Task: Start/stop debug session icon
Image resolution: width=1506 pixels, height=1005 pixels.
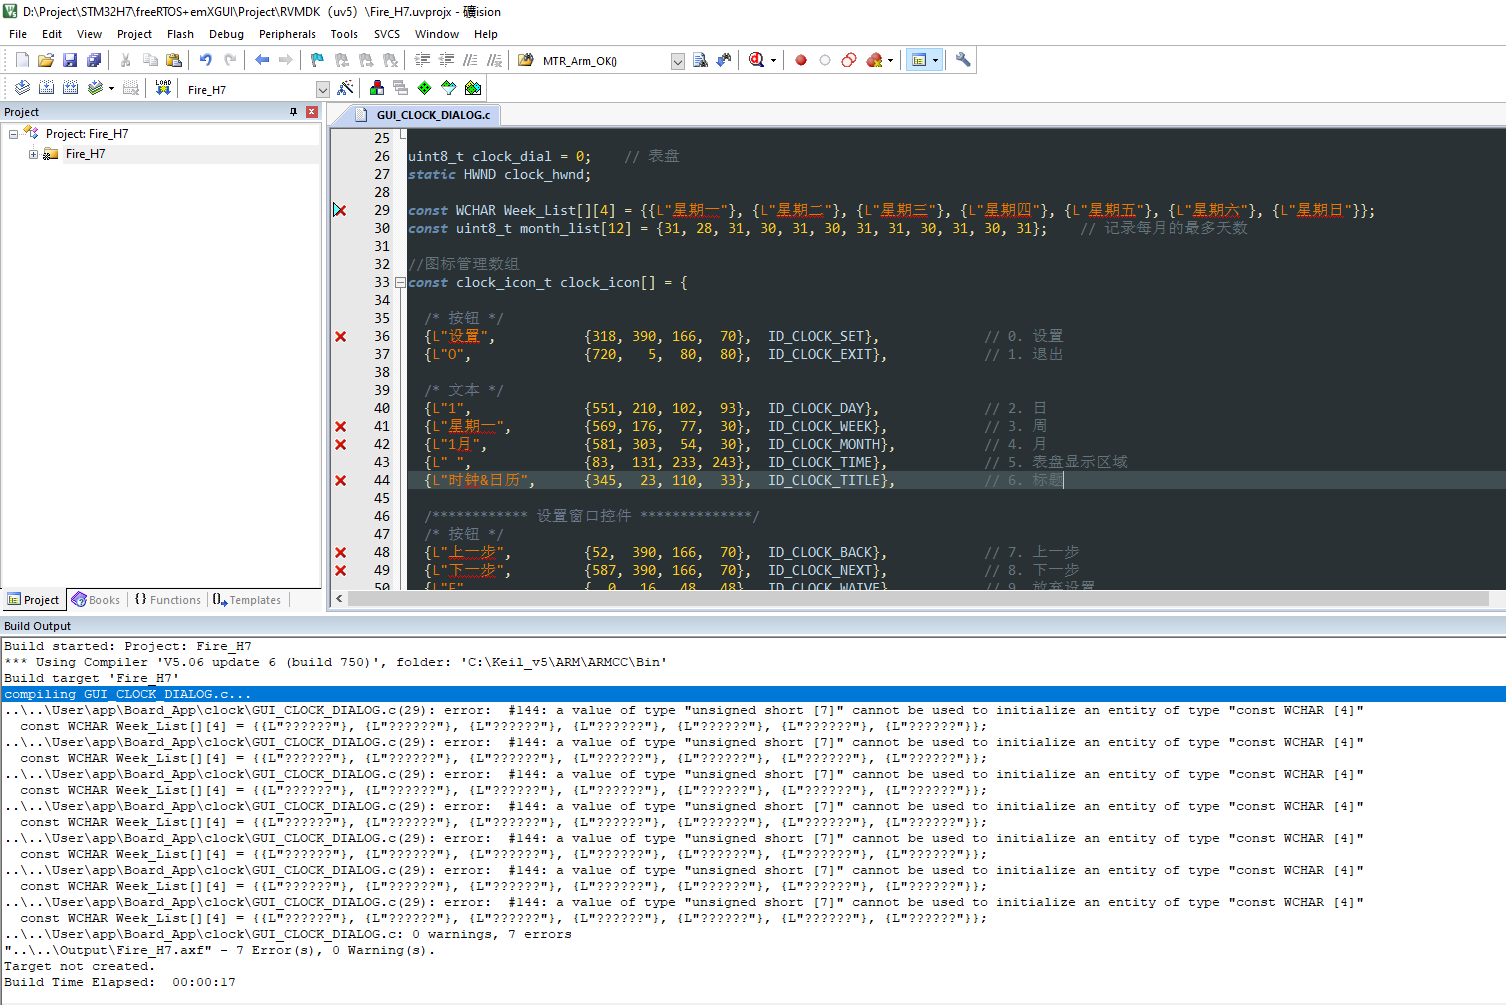Action: (x=757, y=60)
